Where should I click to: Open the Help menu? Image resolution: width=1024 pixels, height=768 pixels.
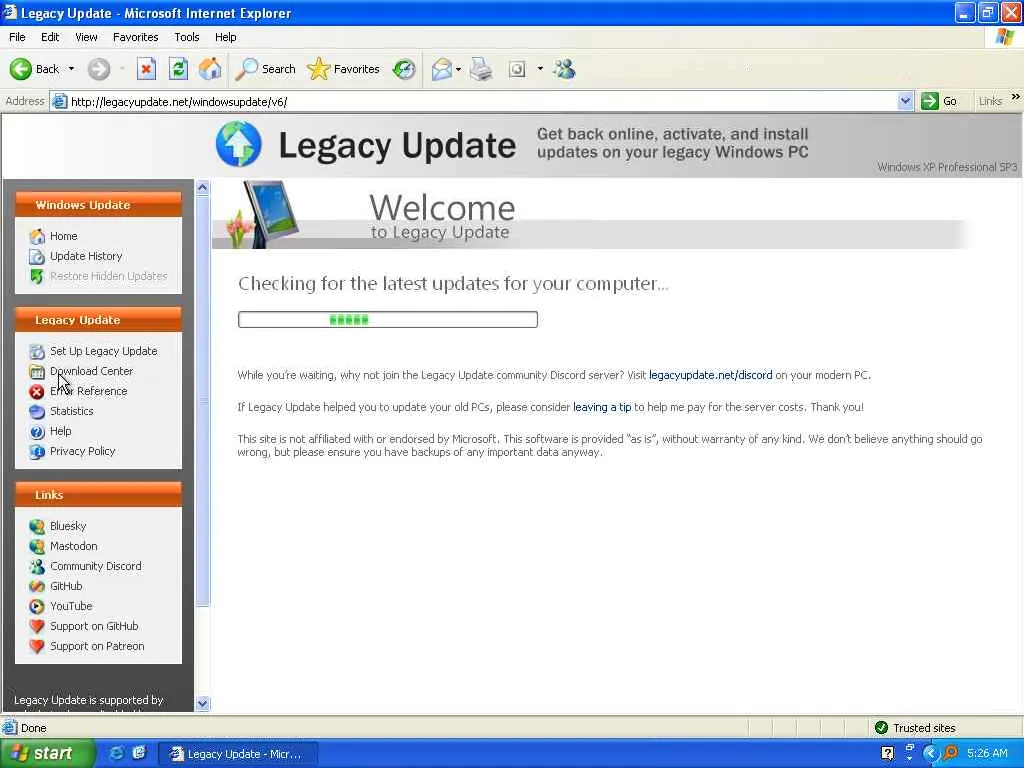pyautogui.click(x=225, y=37)
